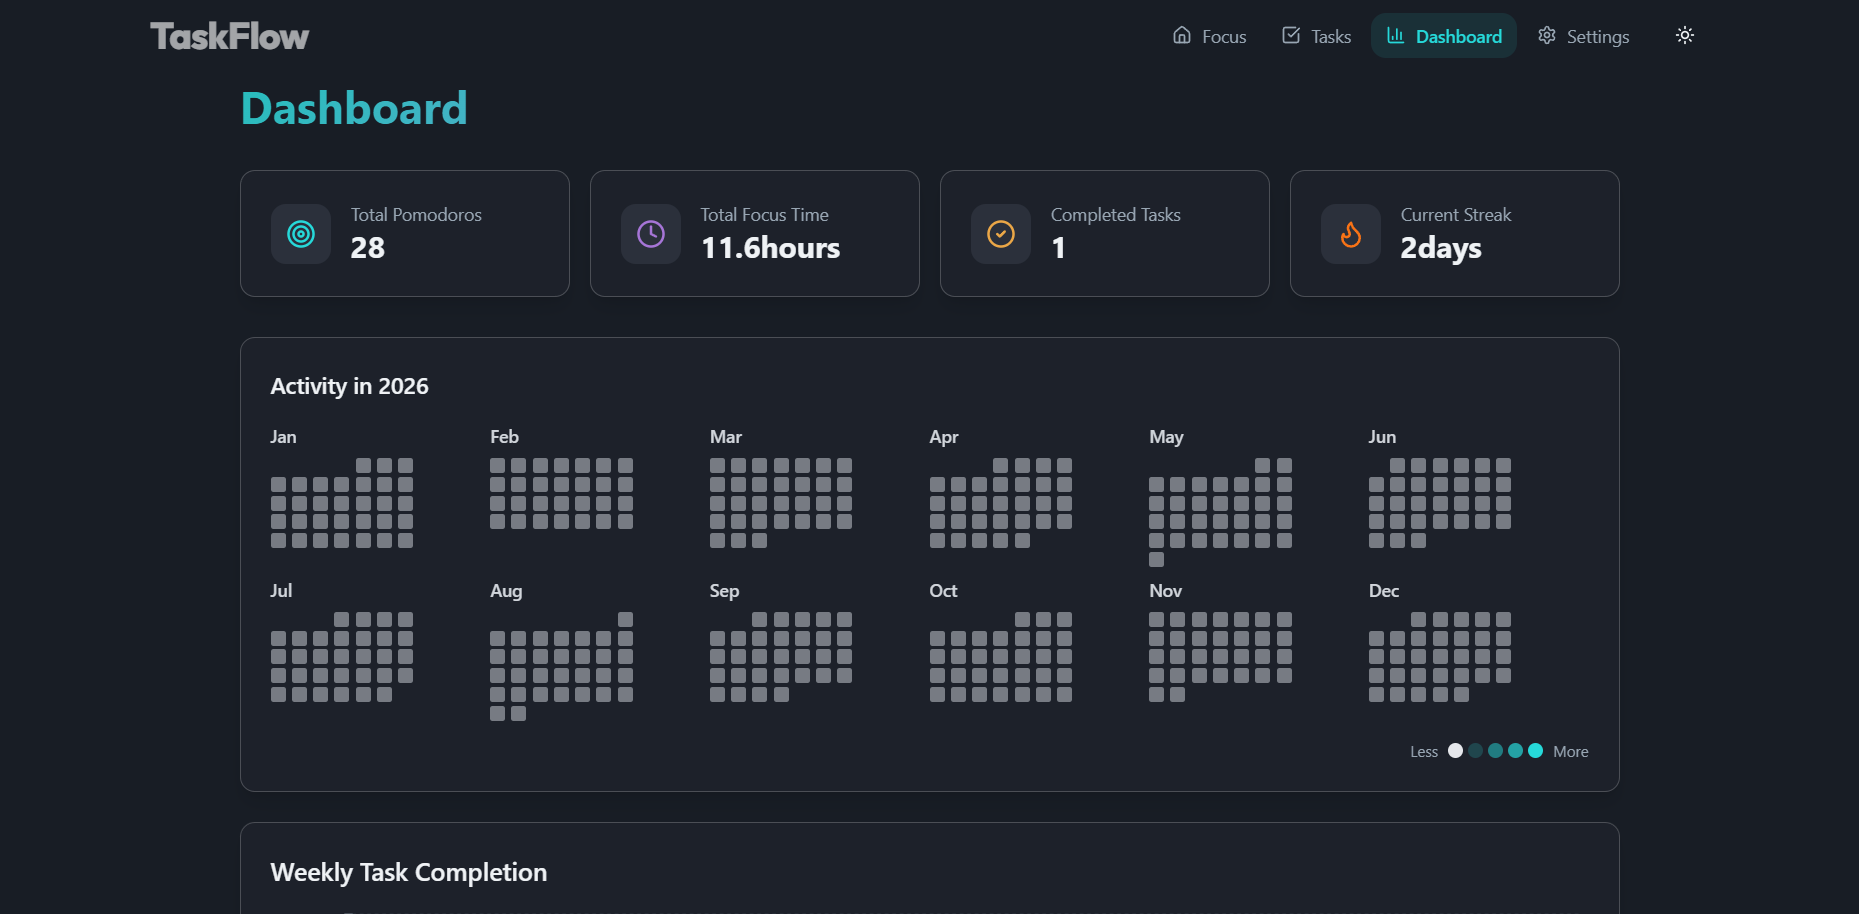The width and height of the screenshot is (1859, 914).
Task: Click the Activity in 2026 heading
Action: pos(349,387)
